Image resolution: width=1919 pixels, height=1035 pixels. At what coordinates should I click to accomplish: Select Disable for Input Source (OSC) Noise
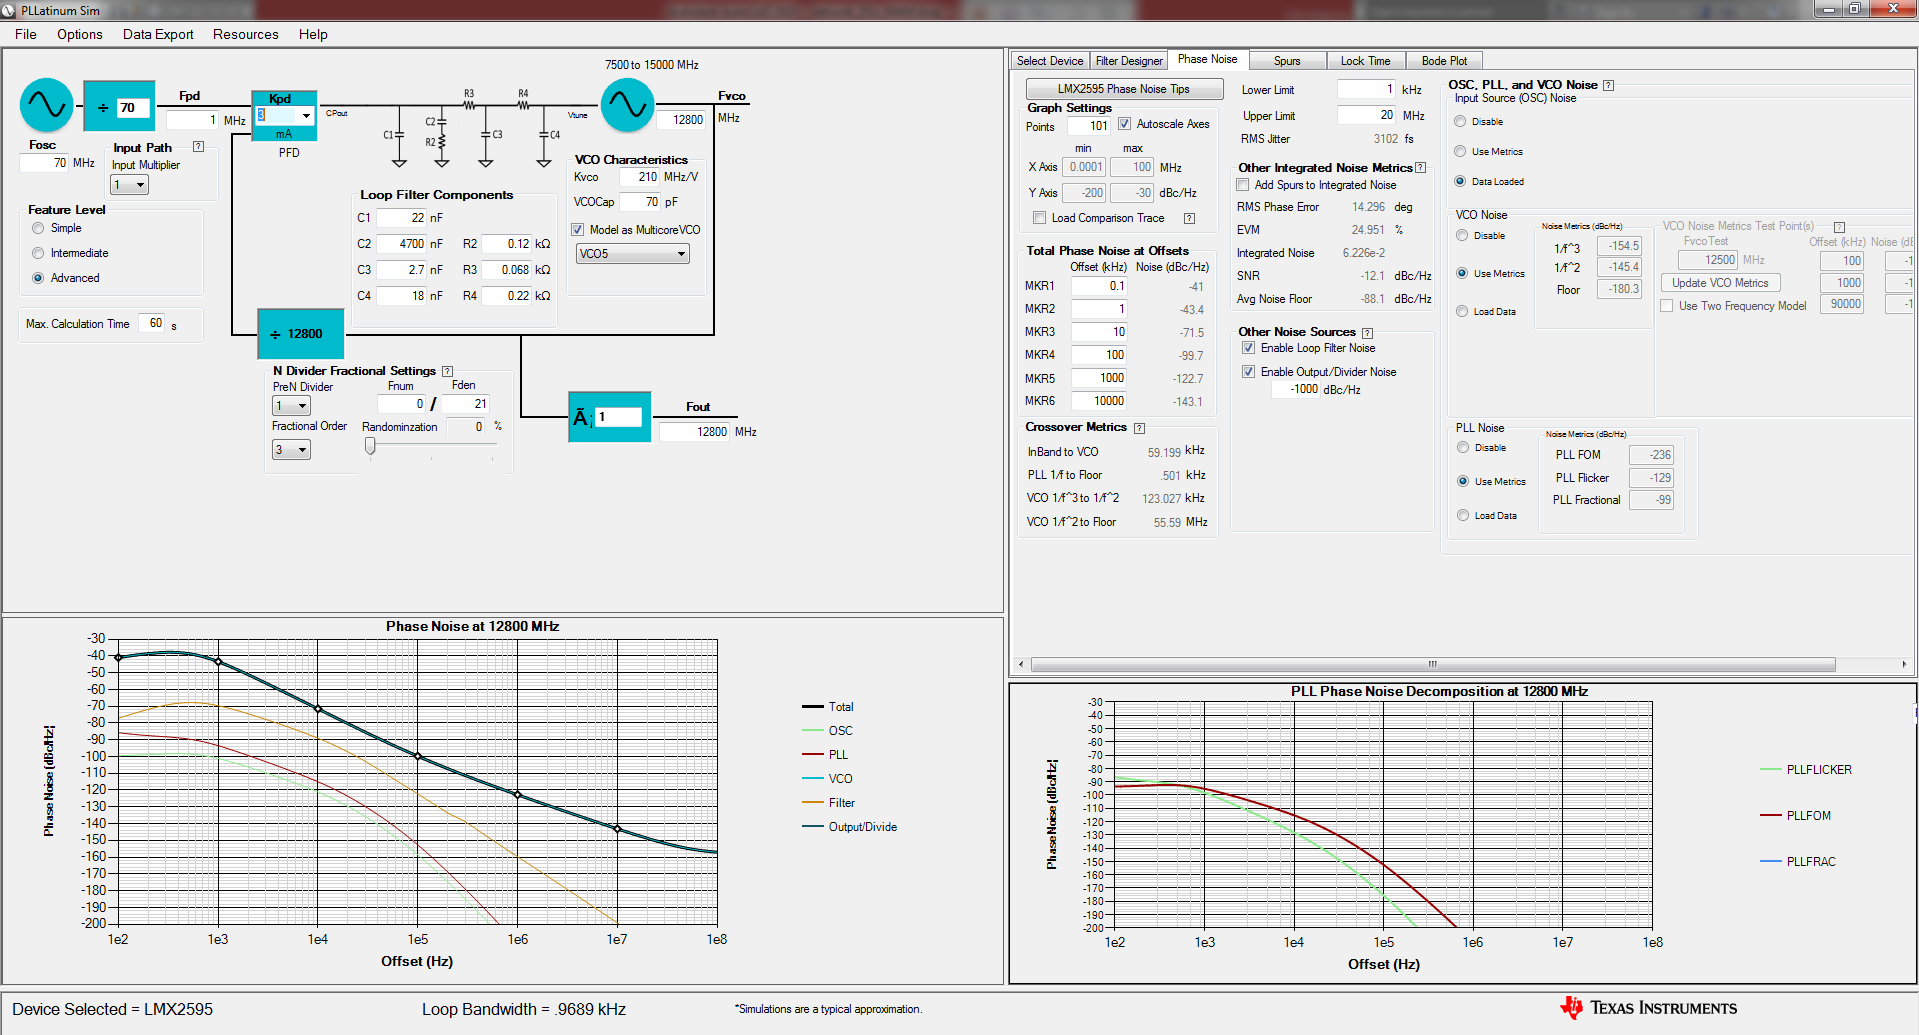[x=1460, y=121]
